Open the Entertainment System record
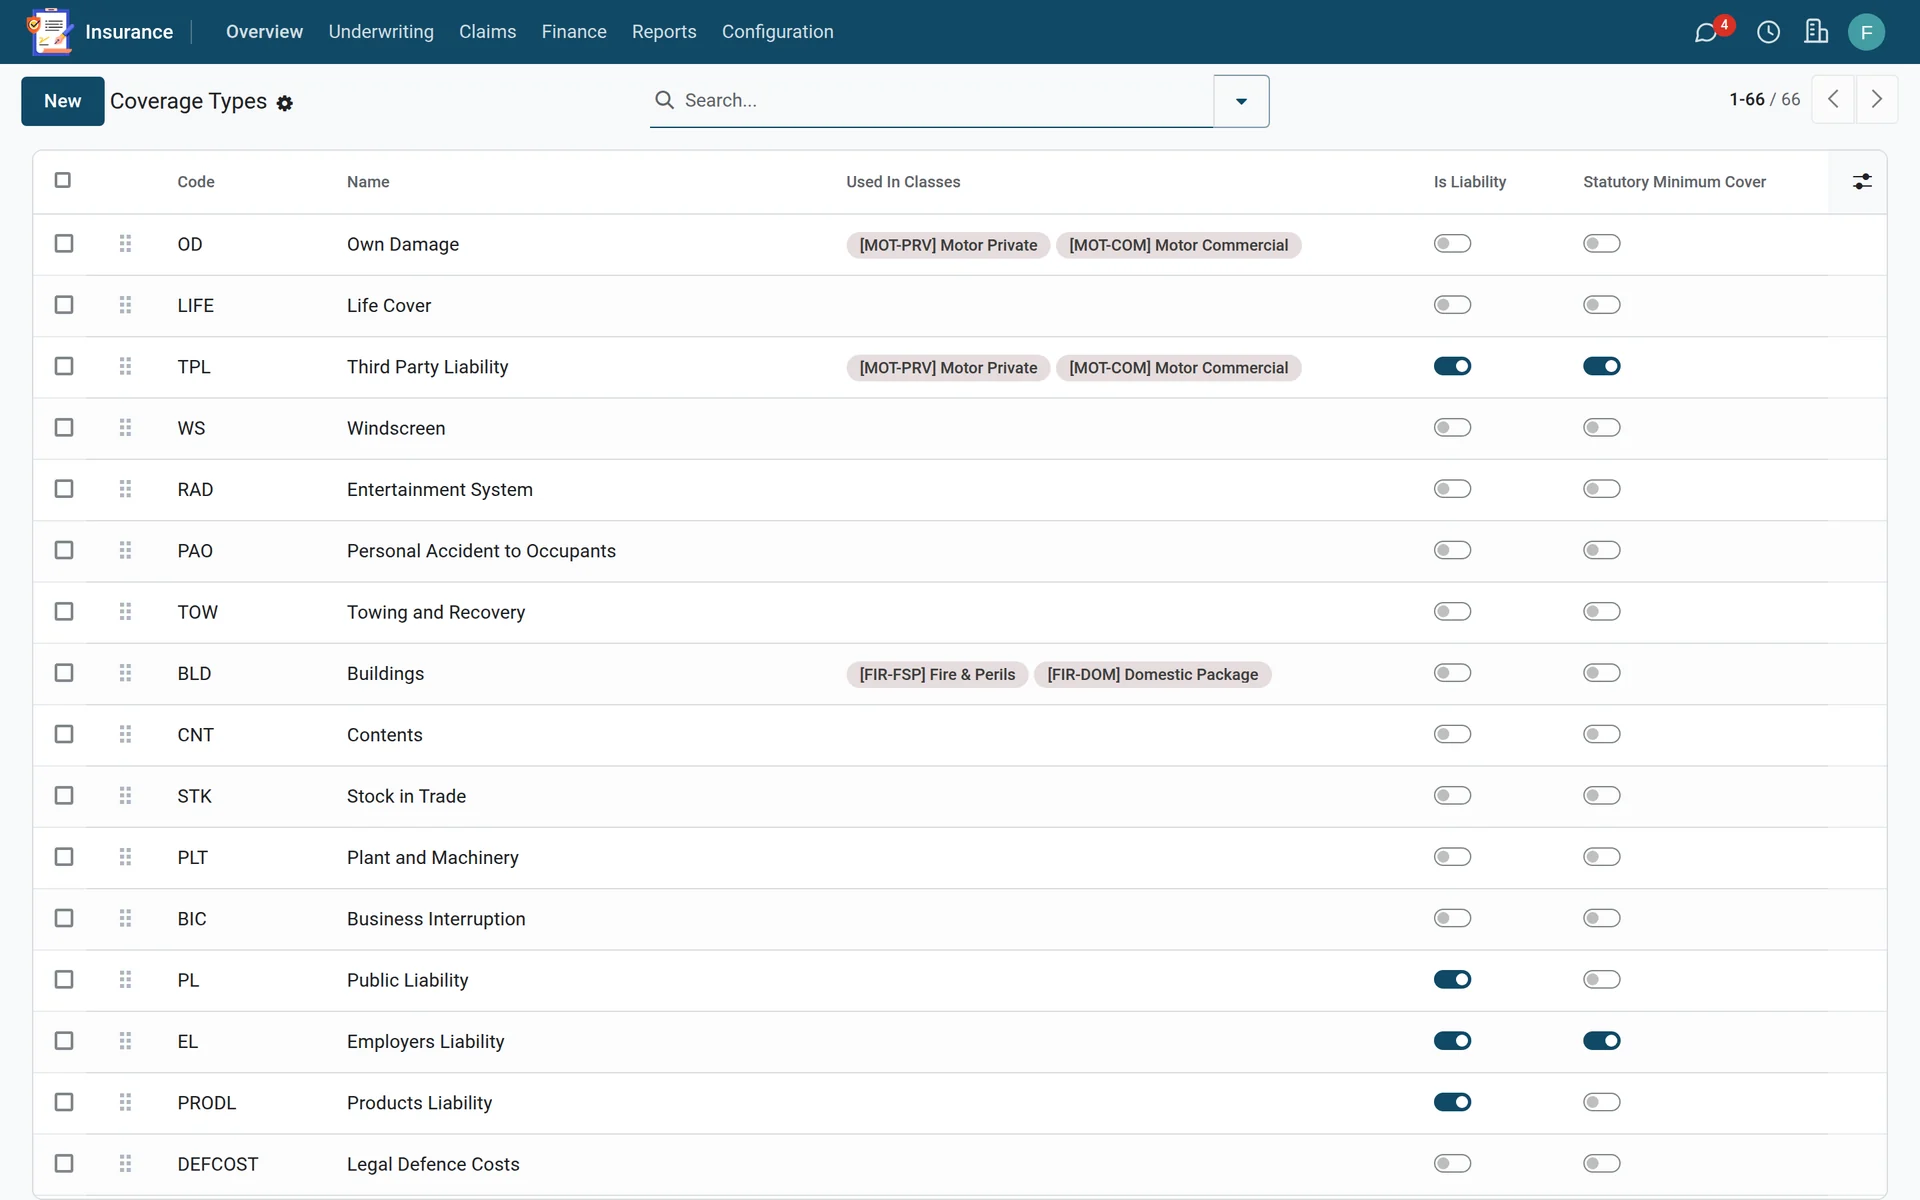1920x1200 pixels. pyautogui.click(x=440, y=490)
